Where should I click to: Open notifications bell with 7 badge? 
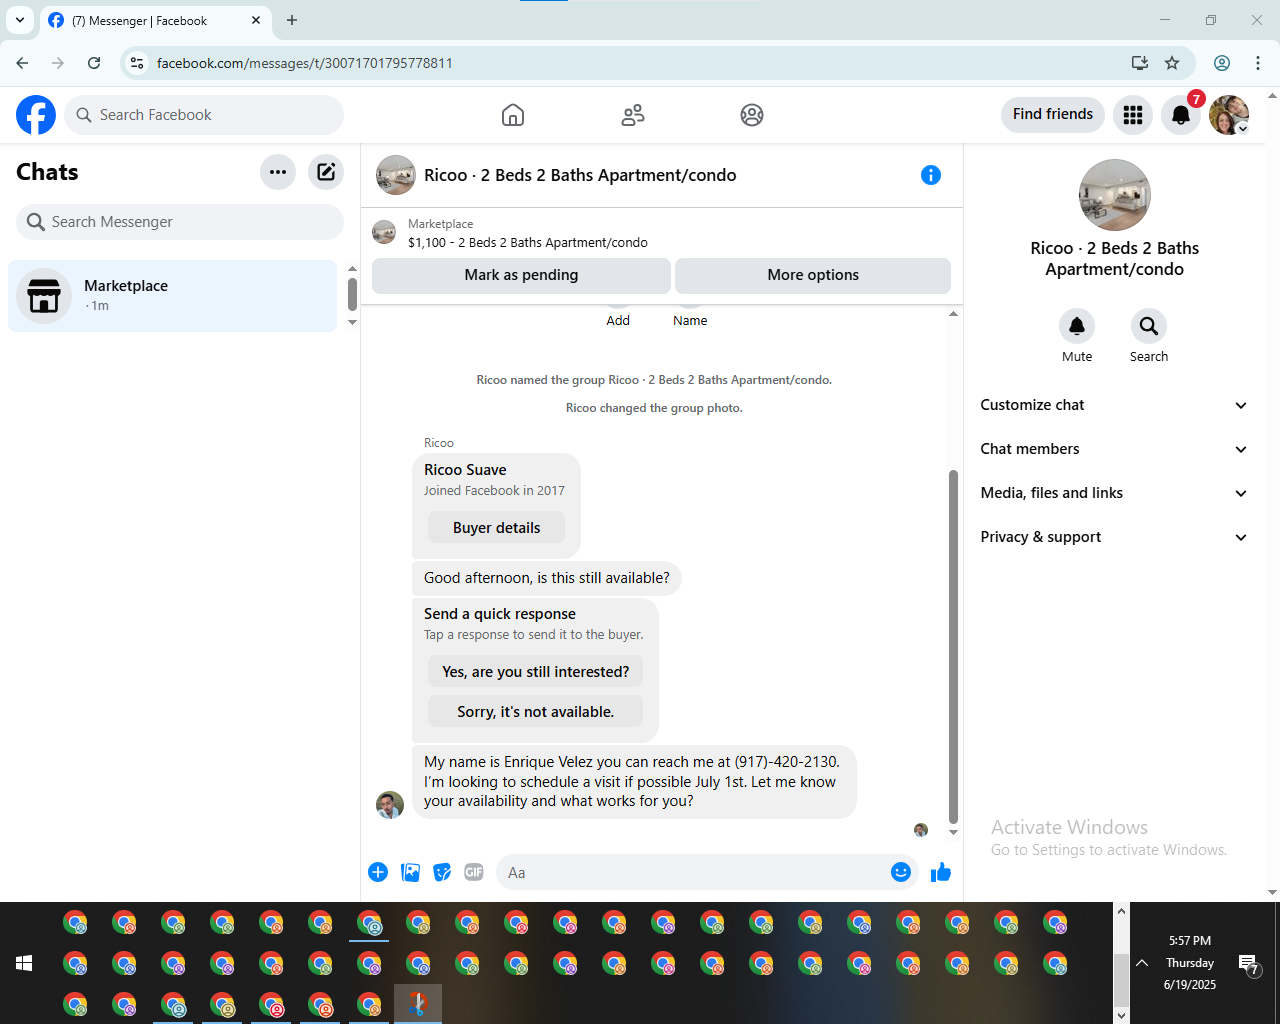(x=1181, y=115)
